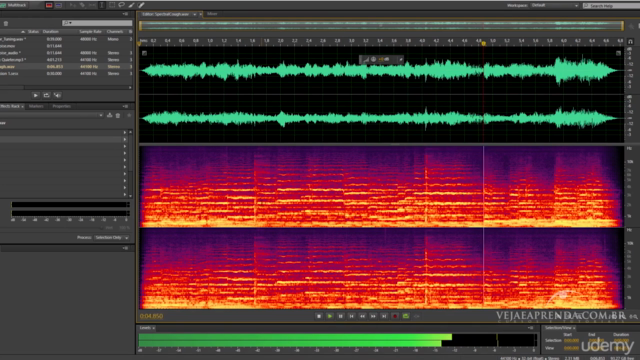640x360 pixels.
Task: Sort files by Sample Rate column
Action: (x=90, y=31)
